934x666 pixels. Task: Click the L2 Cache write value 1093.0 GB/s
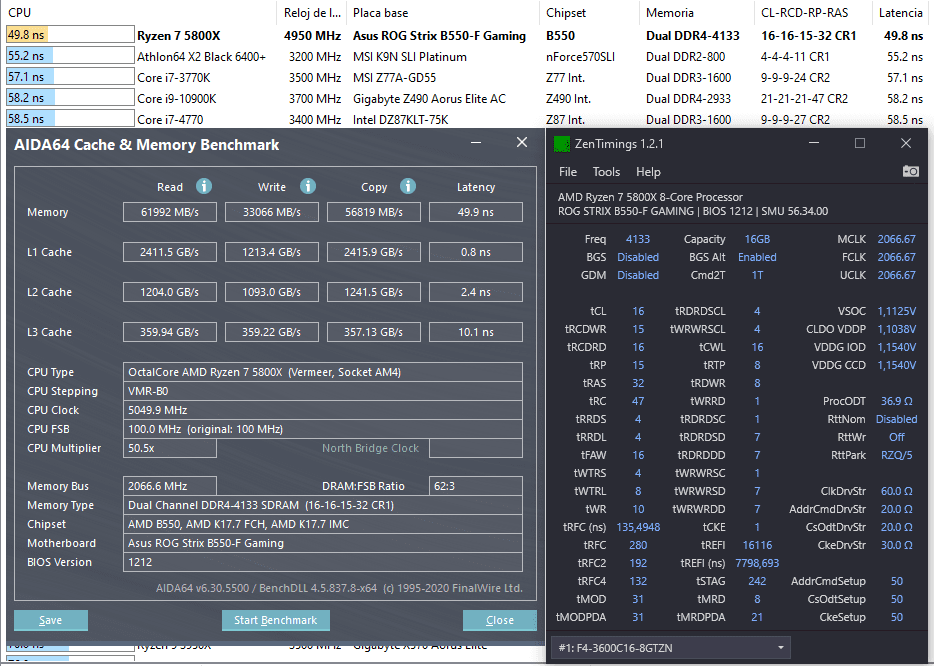(272, 292)
